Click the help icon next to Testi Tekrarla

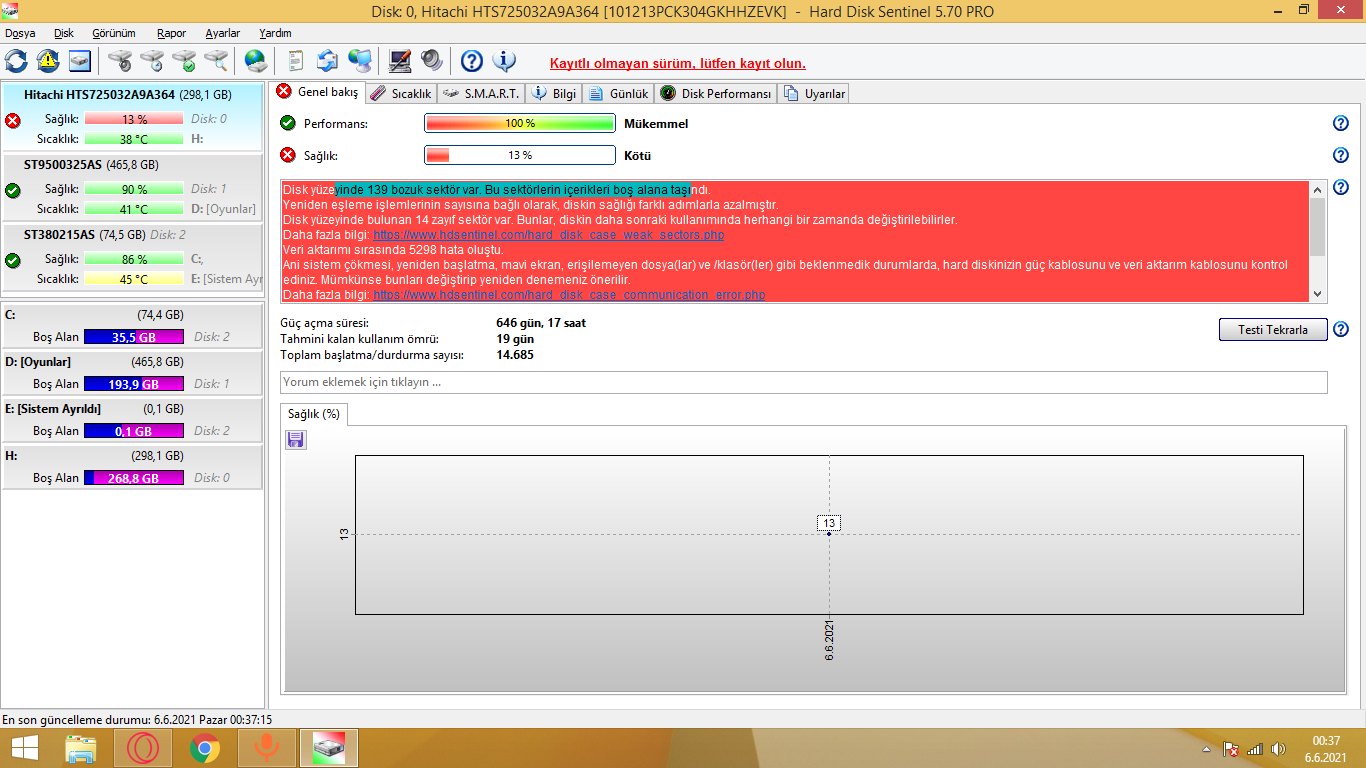pos(1341,330)
